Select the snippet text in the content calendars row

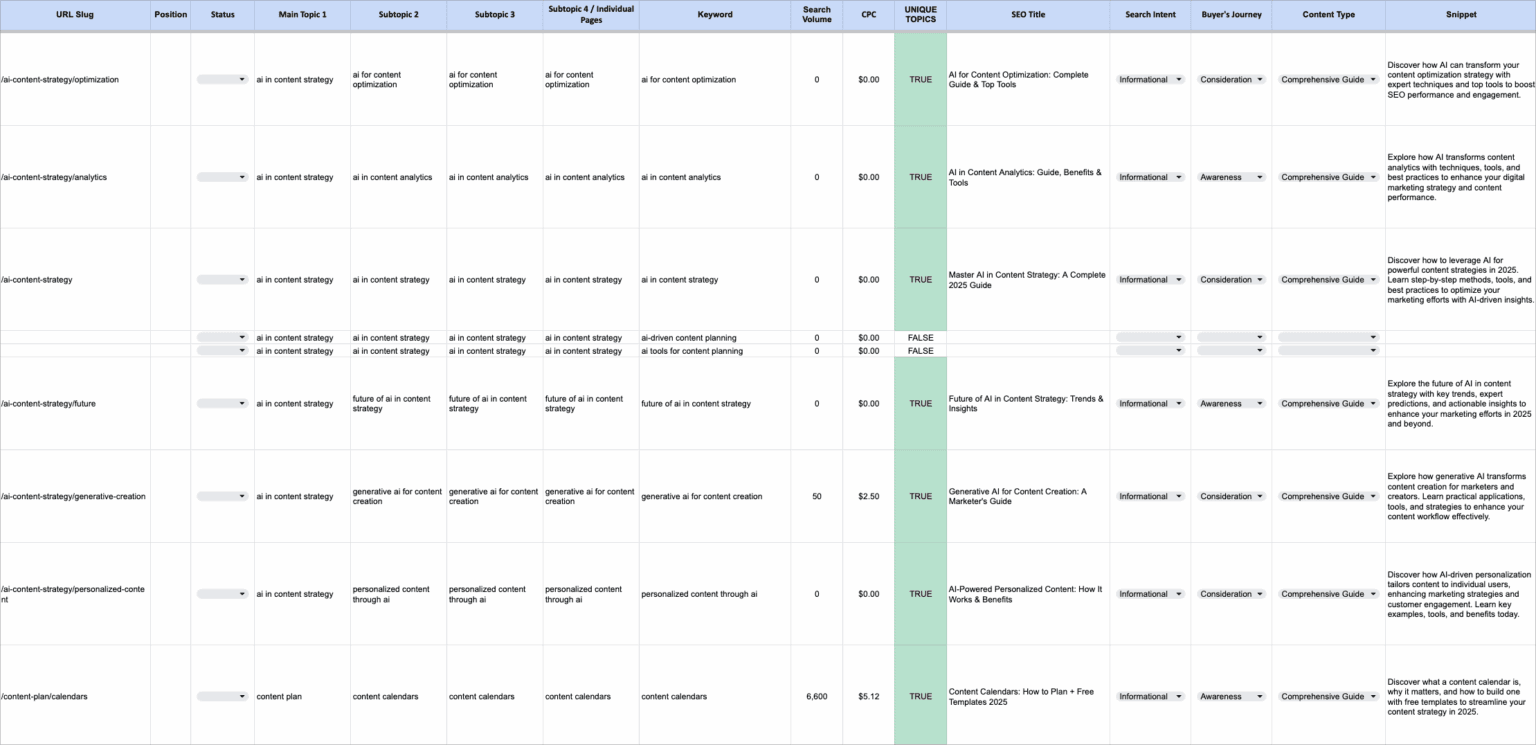point(1460,696)
